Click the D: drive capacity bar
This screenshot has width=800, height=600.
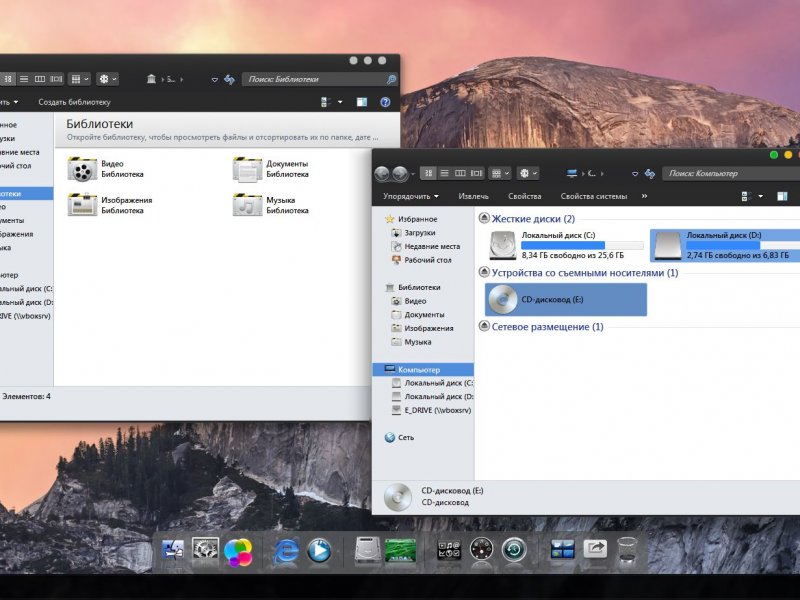743,245
